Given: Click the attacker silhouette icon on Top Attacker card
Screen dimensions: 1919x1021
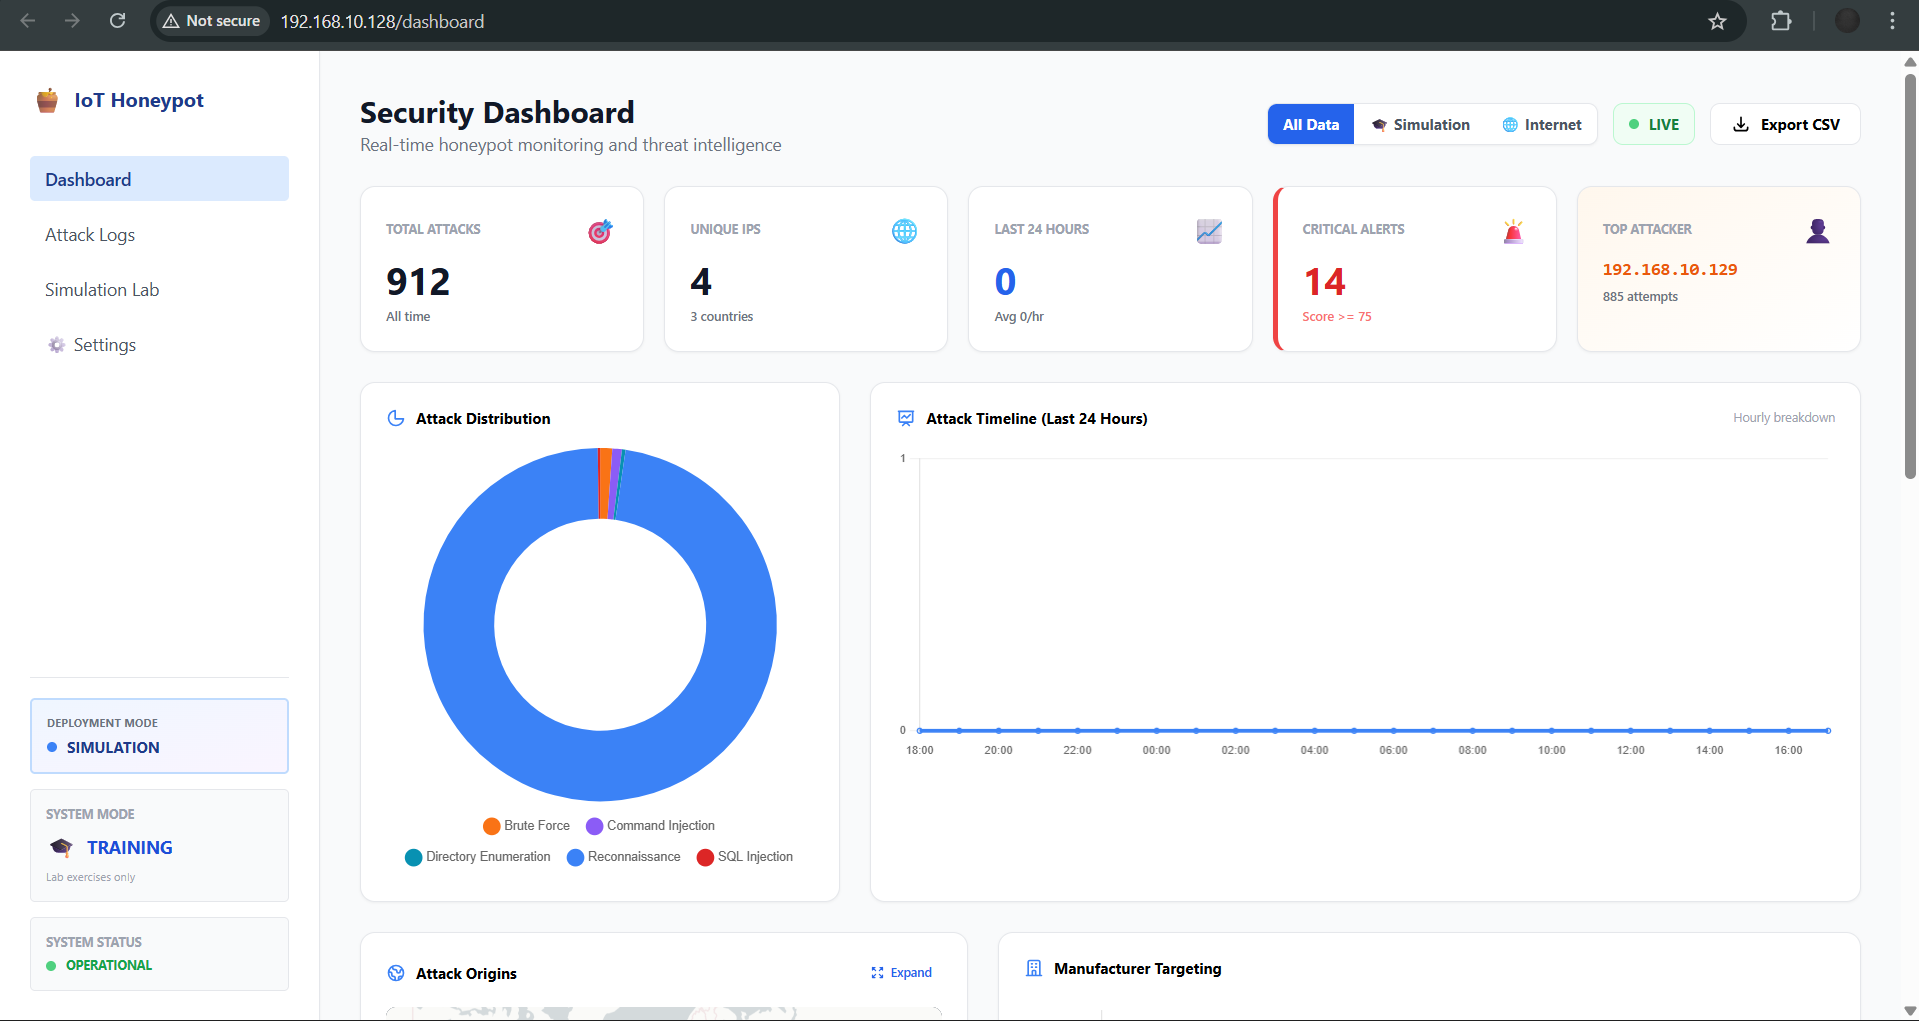Looking at the screenshot, I should [1817, 231].
